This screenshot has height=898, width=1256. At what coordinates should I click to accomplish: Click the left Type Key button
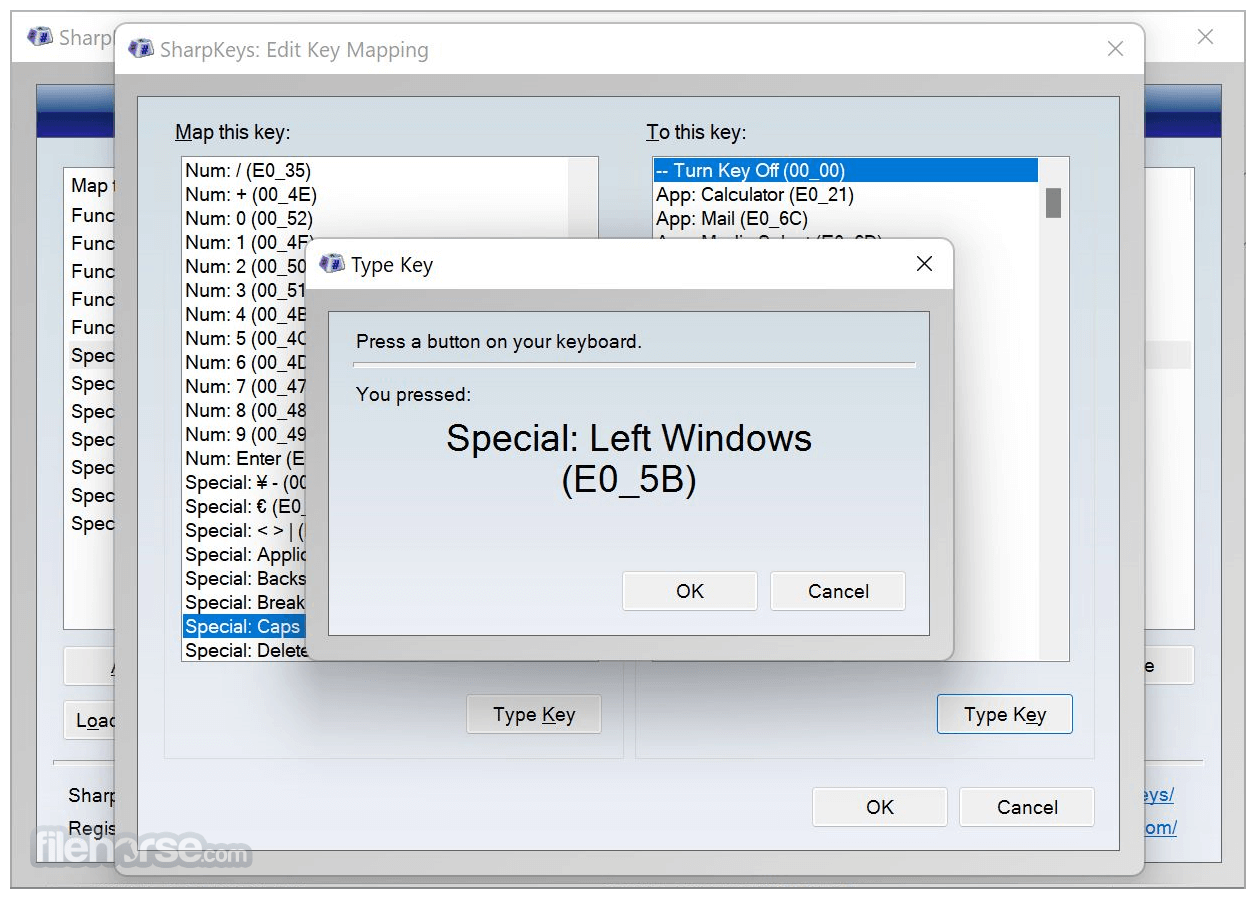(534, 714)
